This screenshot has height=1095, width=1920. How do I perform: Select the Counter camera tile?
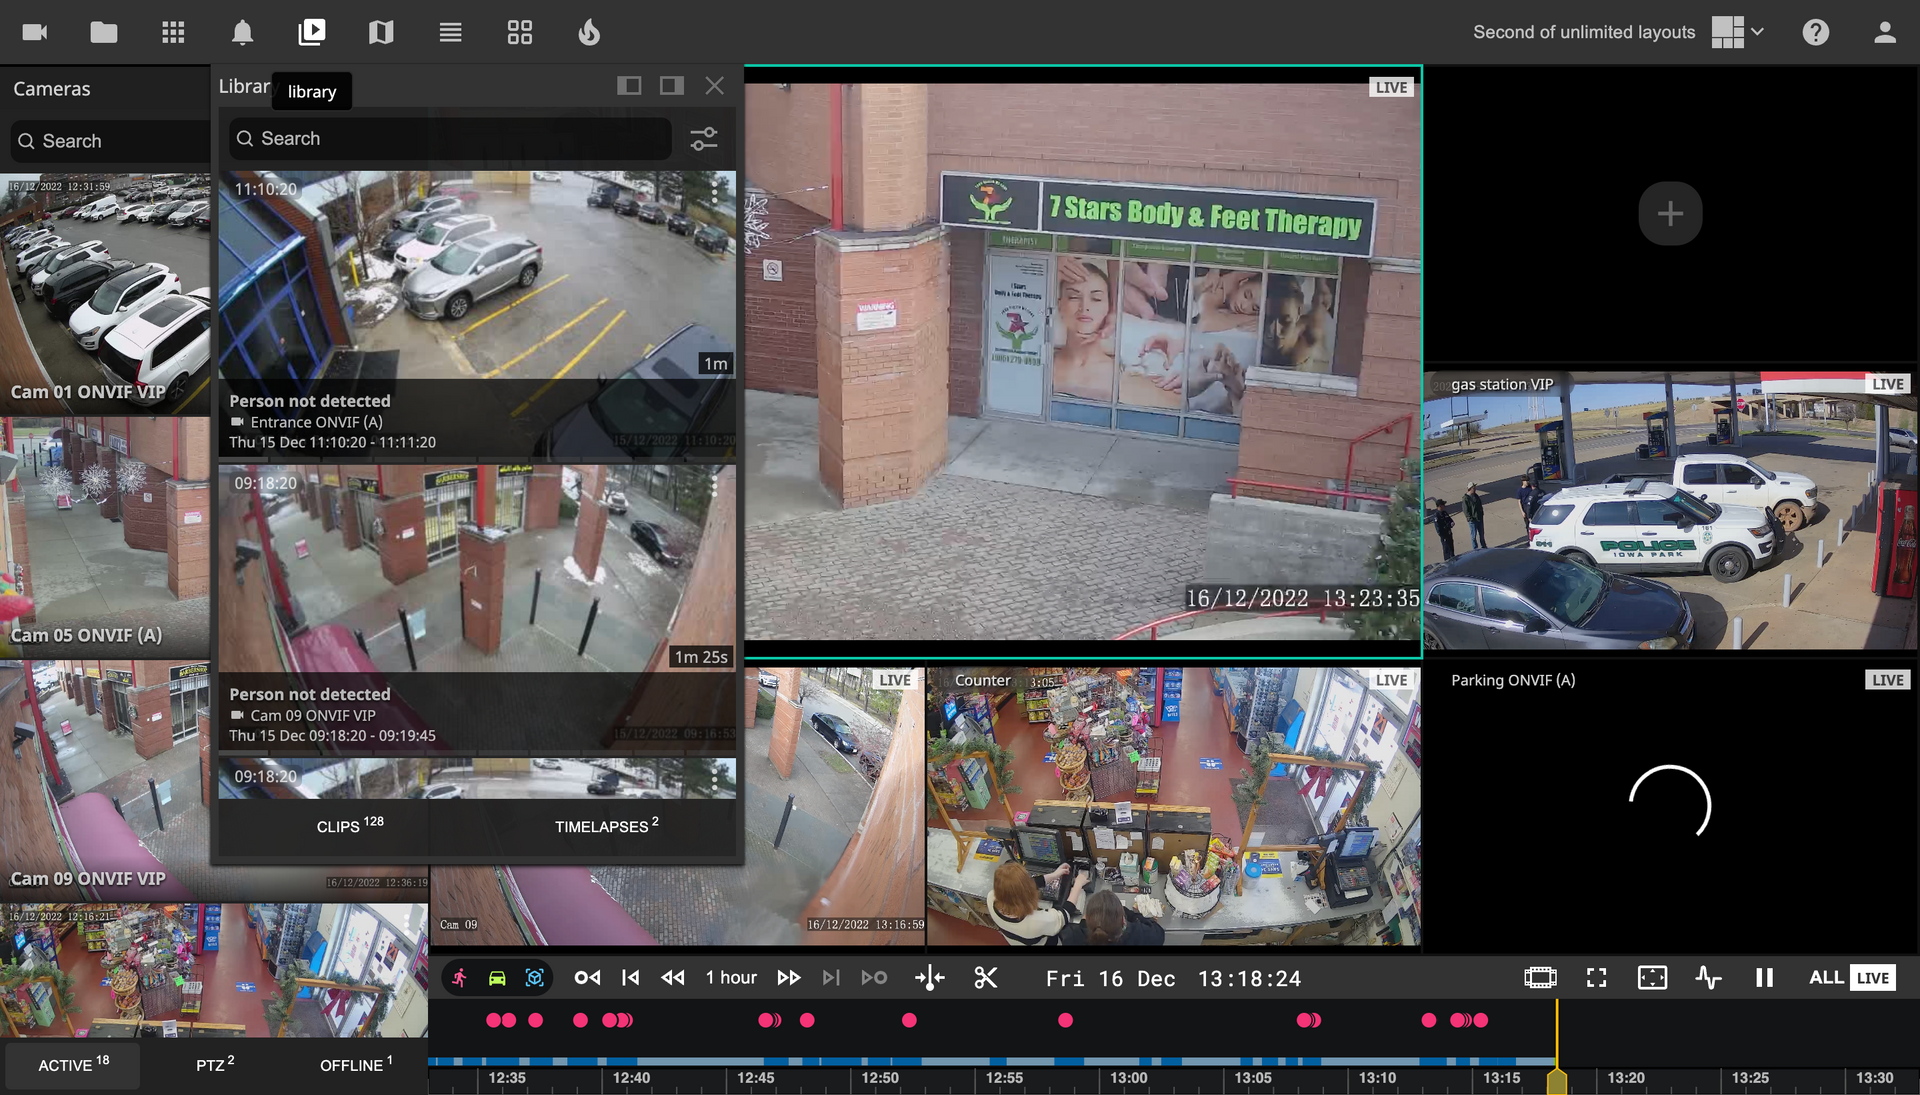click(x=1174, y=806)
